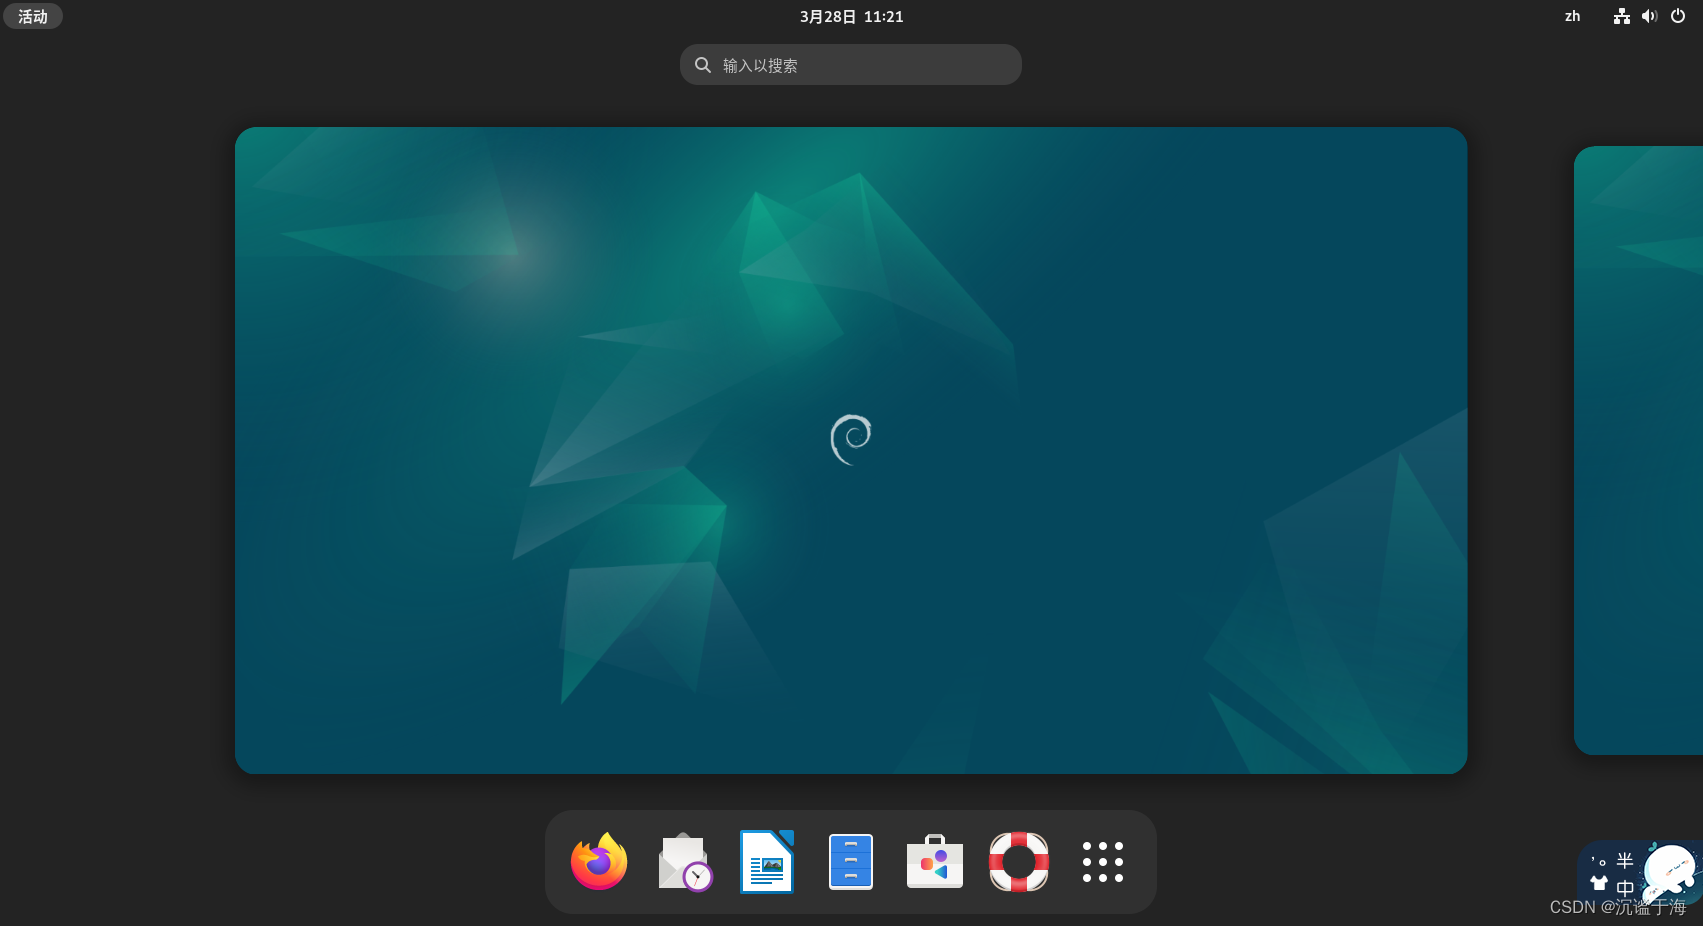Open Evolution mail client in dash

pos(684,861)
